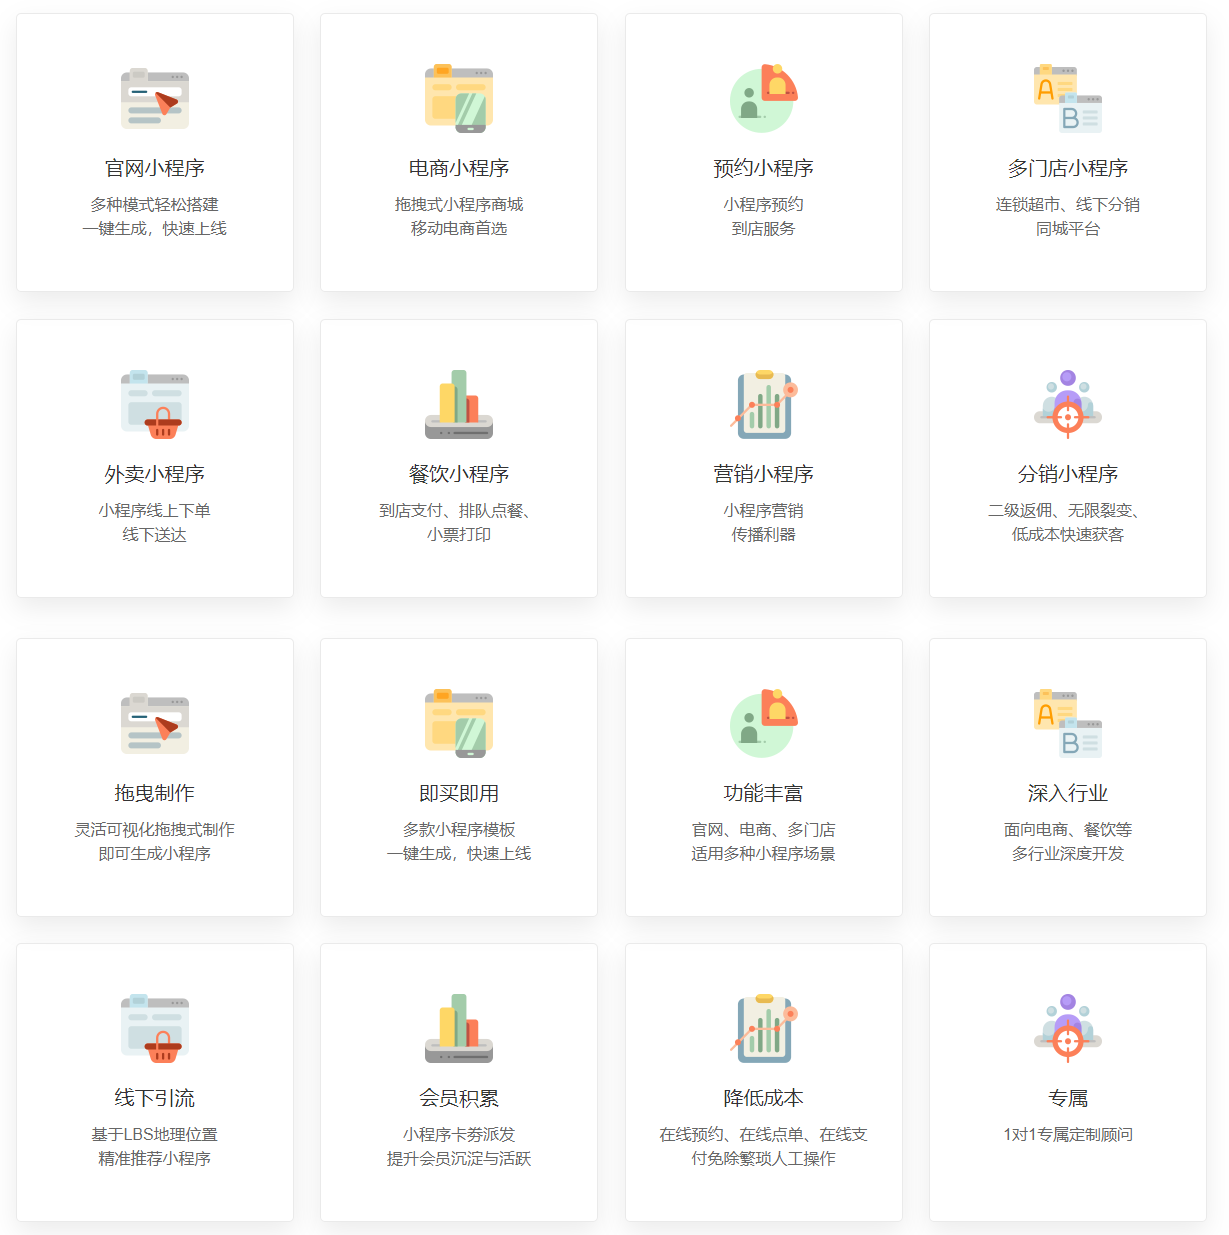The height and width of the screenshot is (1235, 1229).
Task: Click the 1对1专属定制顾问 text
Action: click(1067, 1134)
